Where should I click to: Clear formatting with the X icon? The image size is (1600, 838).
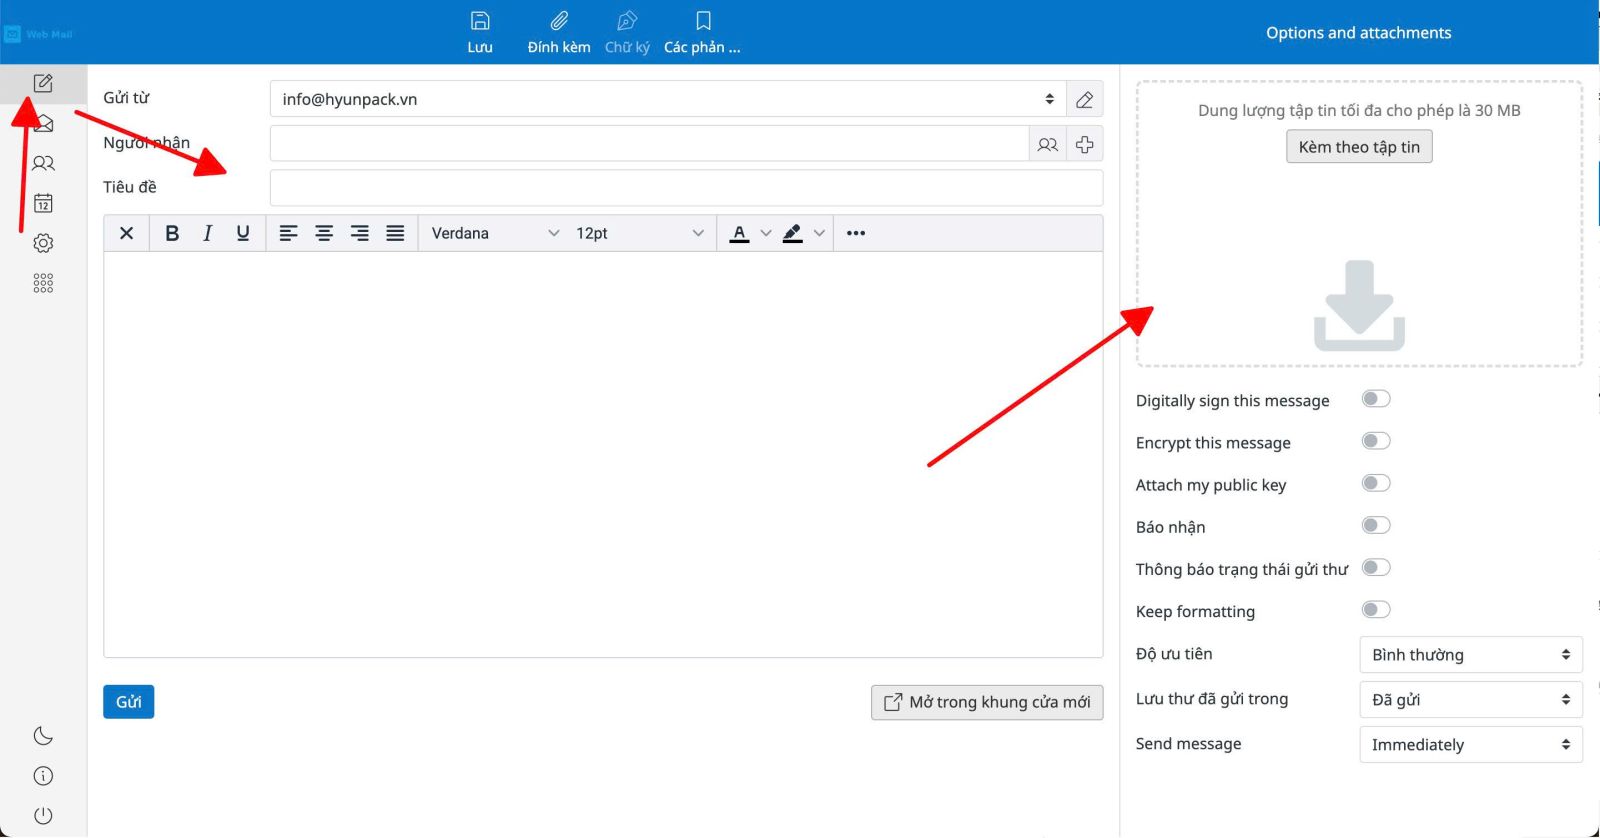126,233
